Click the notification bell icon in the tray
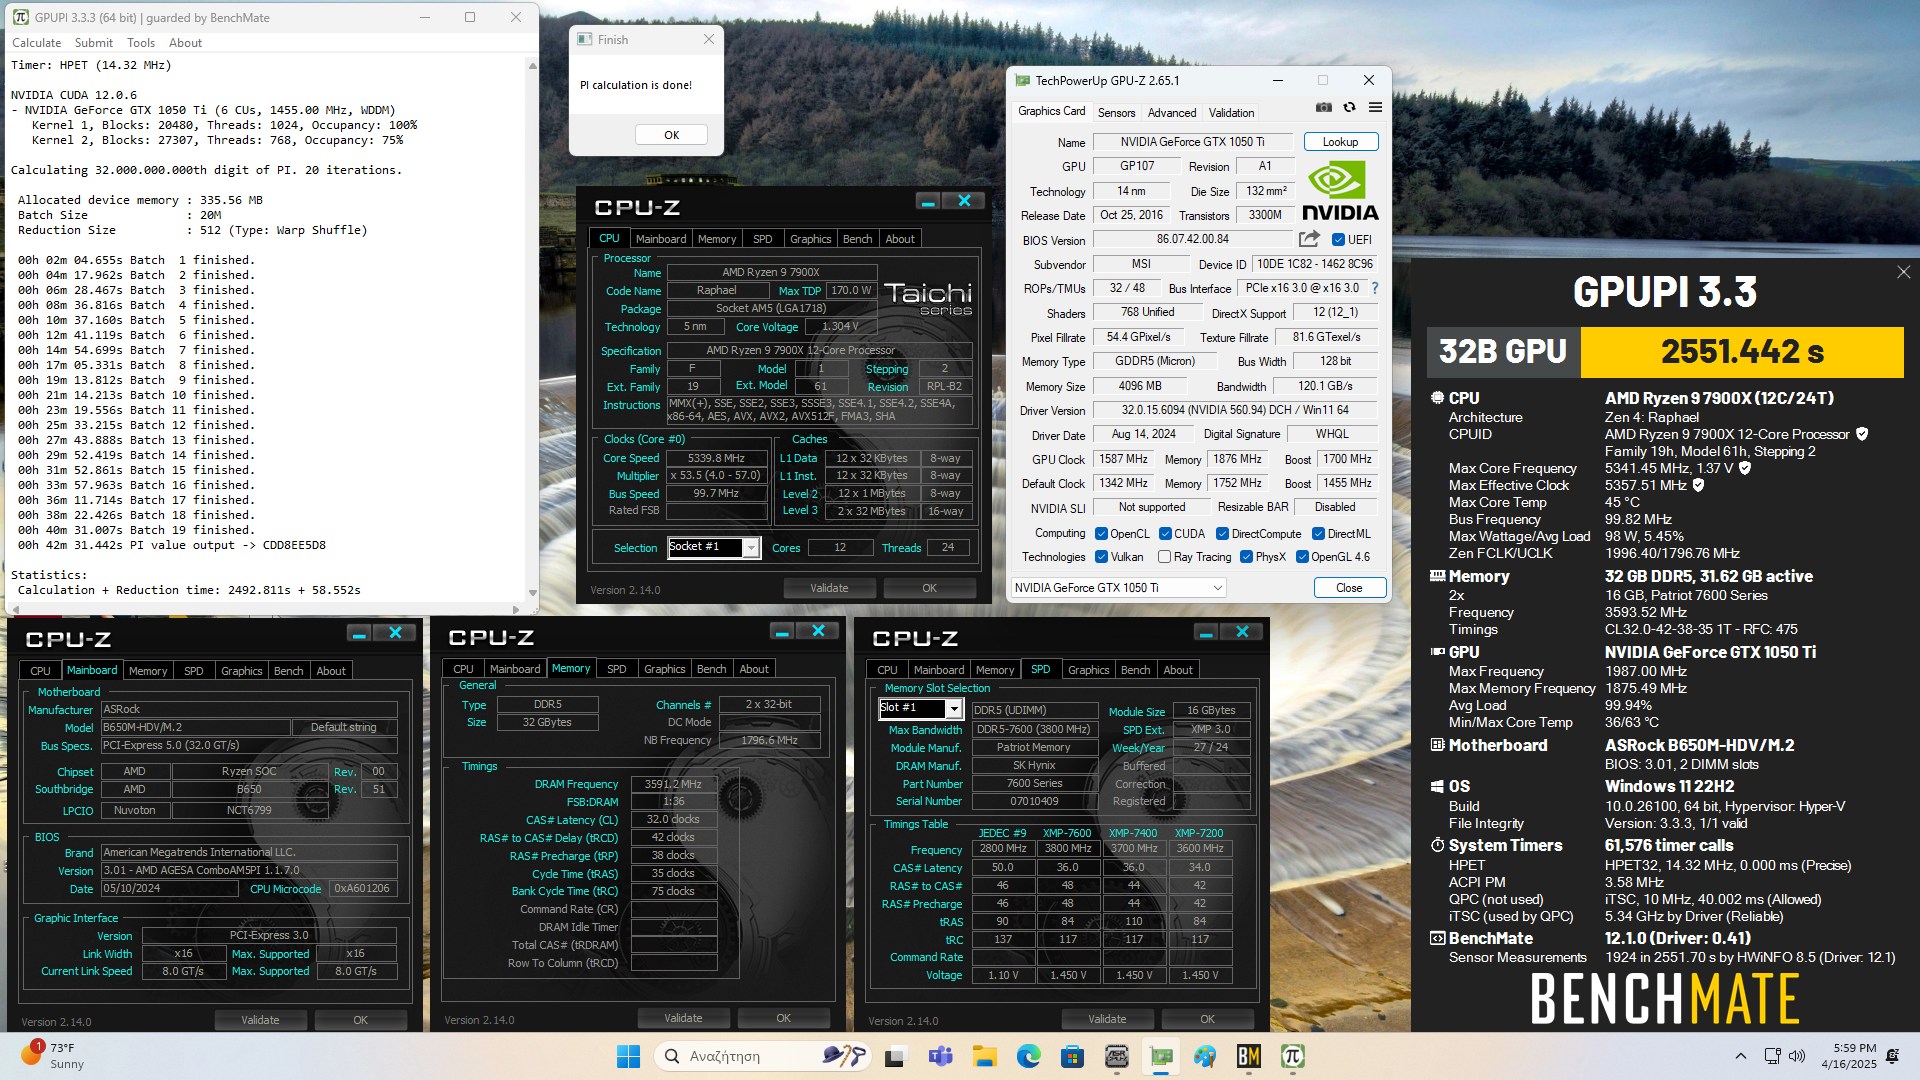This screenshot has height=1080, width=1920. pos(1892,1056)
